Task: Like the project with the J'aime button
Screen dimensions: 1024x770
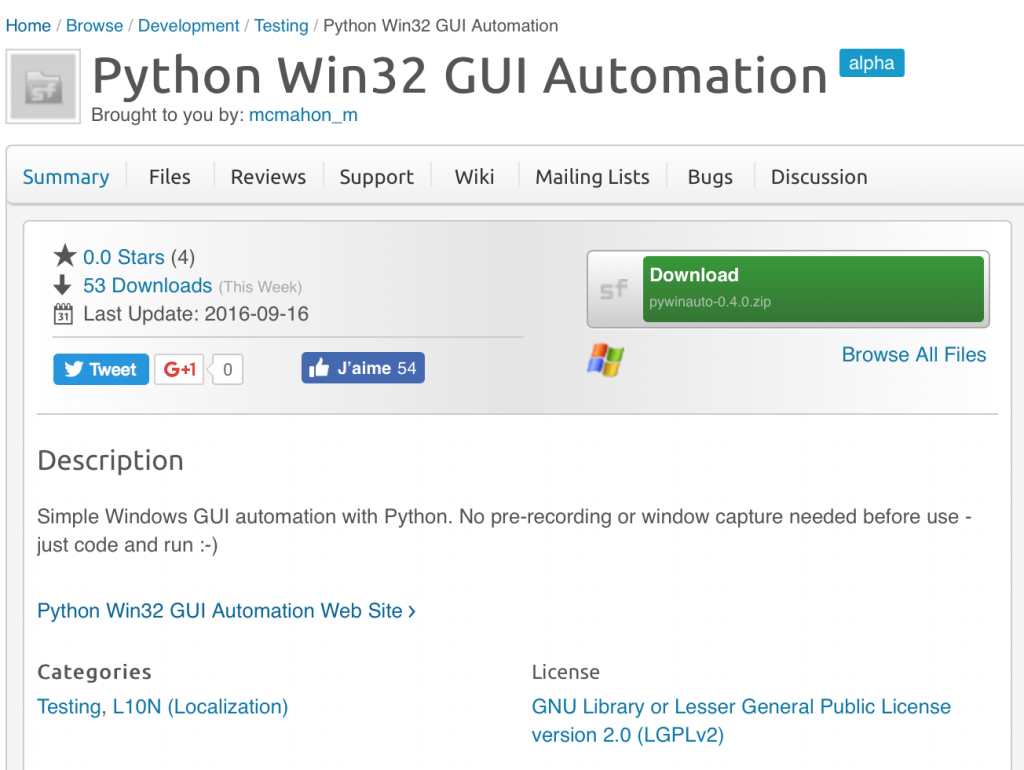Action: [363, 368]
